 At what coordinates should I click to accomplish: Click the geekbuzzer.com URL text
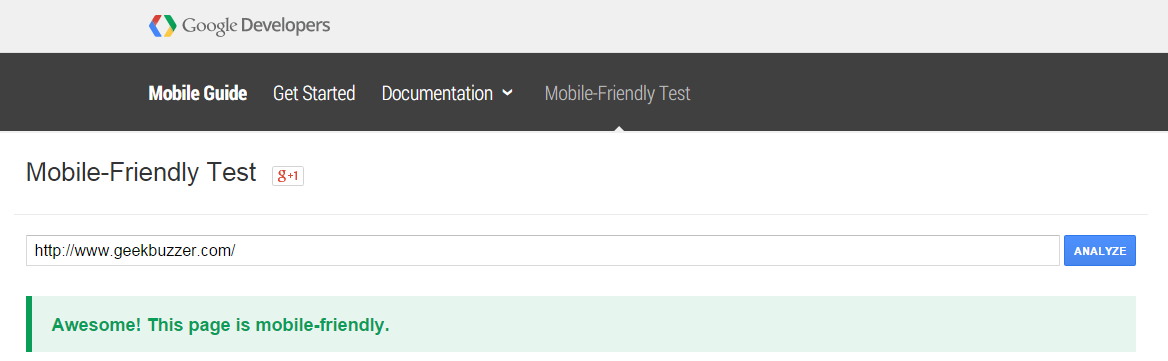pyautogui.click(x=135, y=251)
